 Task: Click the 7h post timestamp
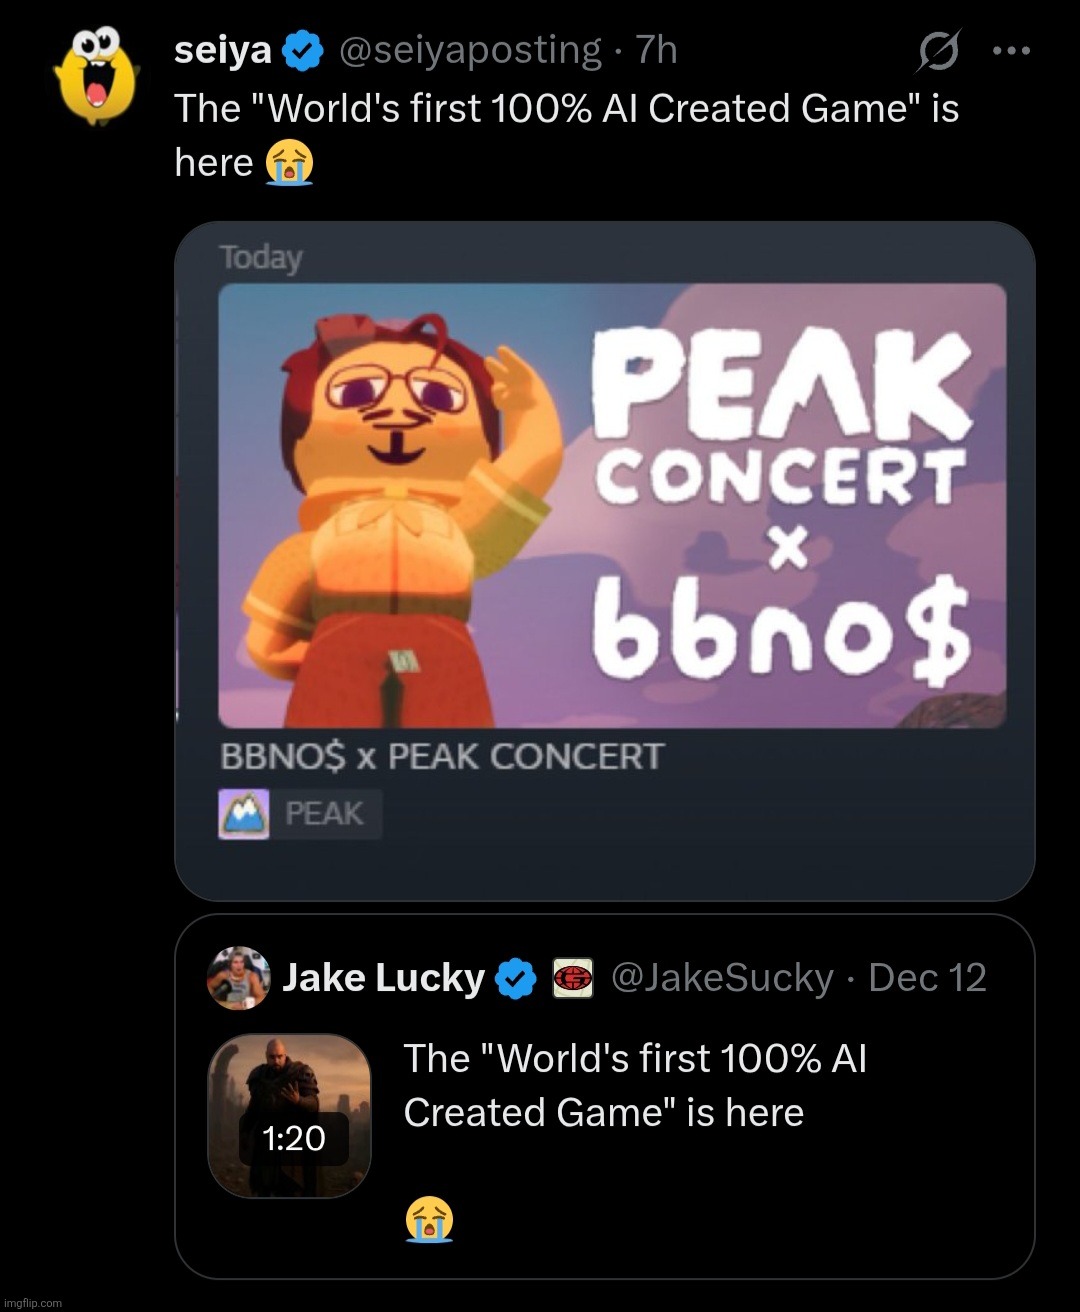pyautogui.click(x=657, y=51)
